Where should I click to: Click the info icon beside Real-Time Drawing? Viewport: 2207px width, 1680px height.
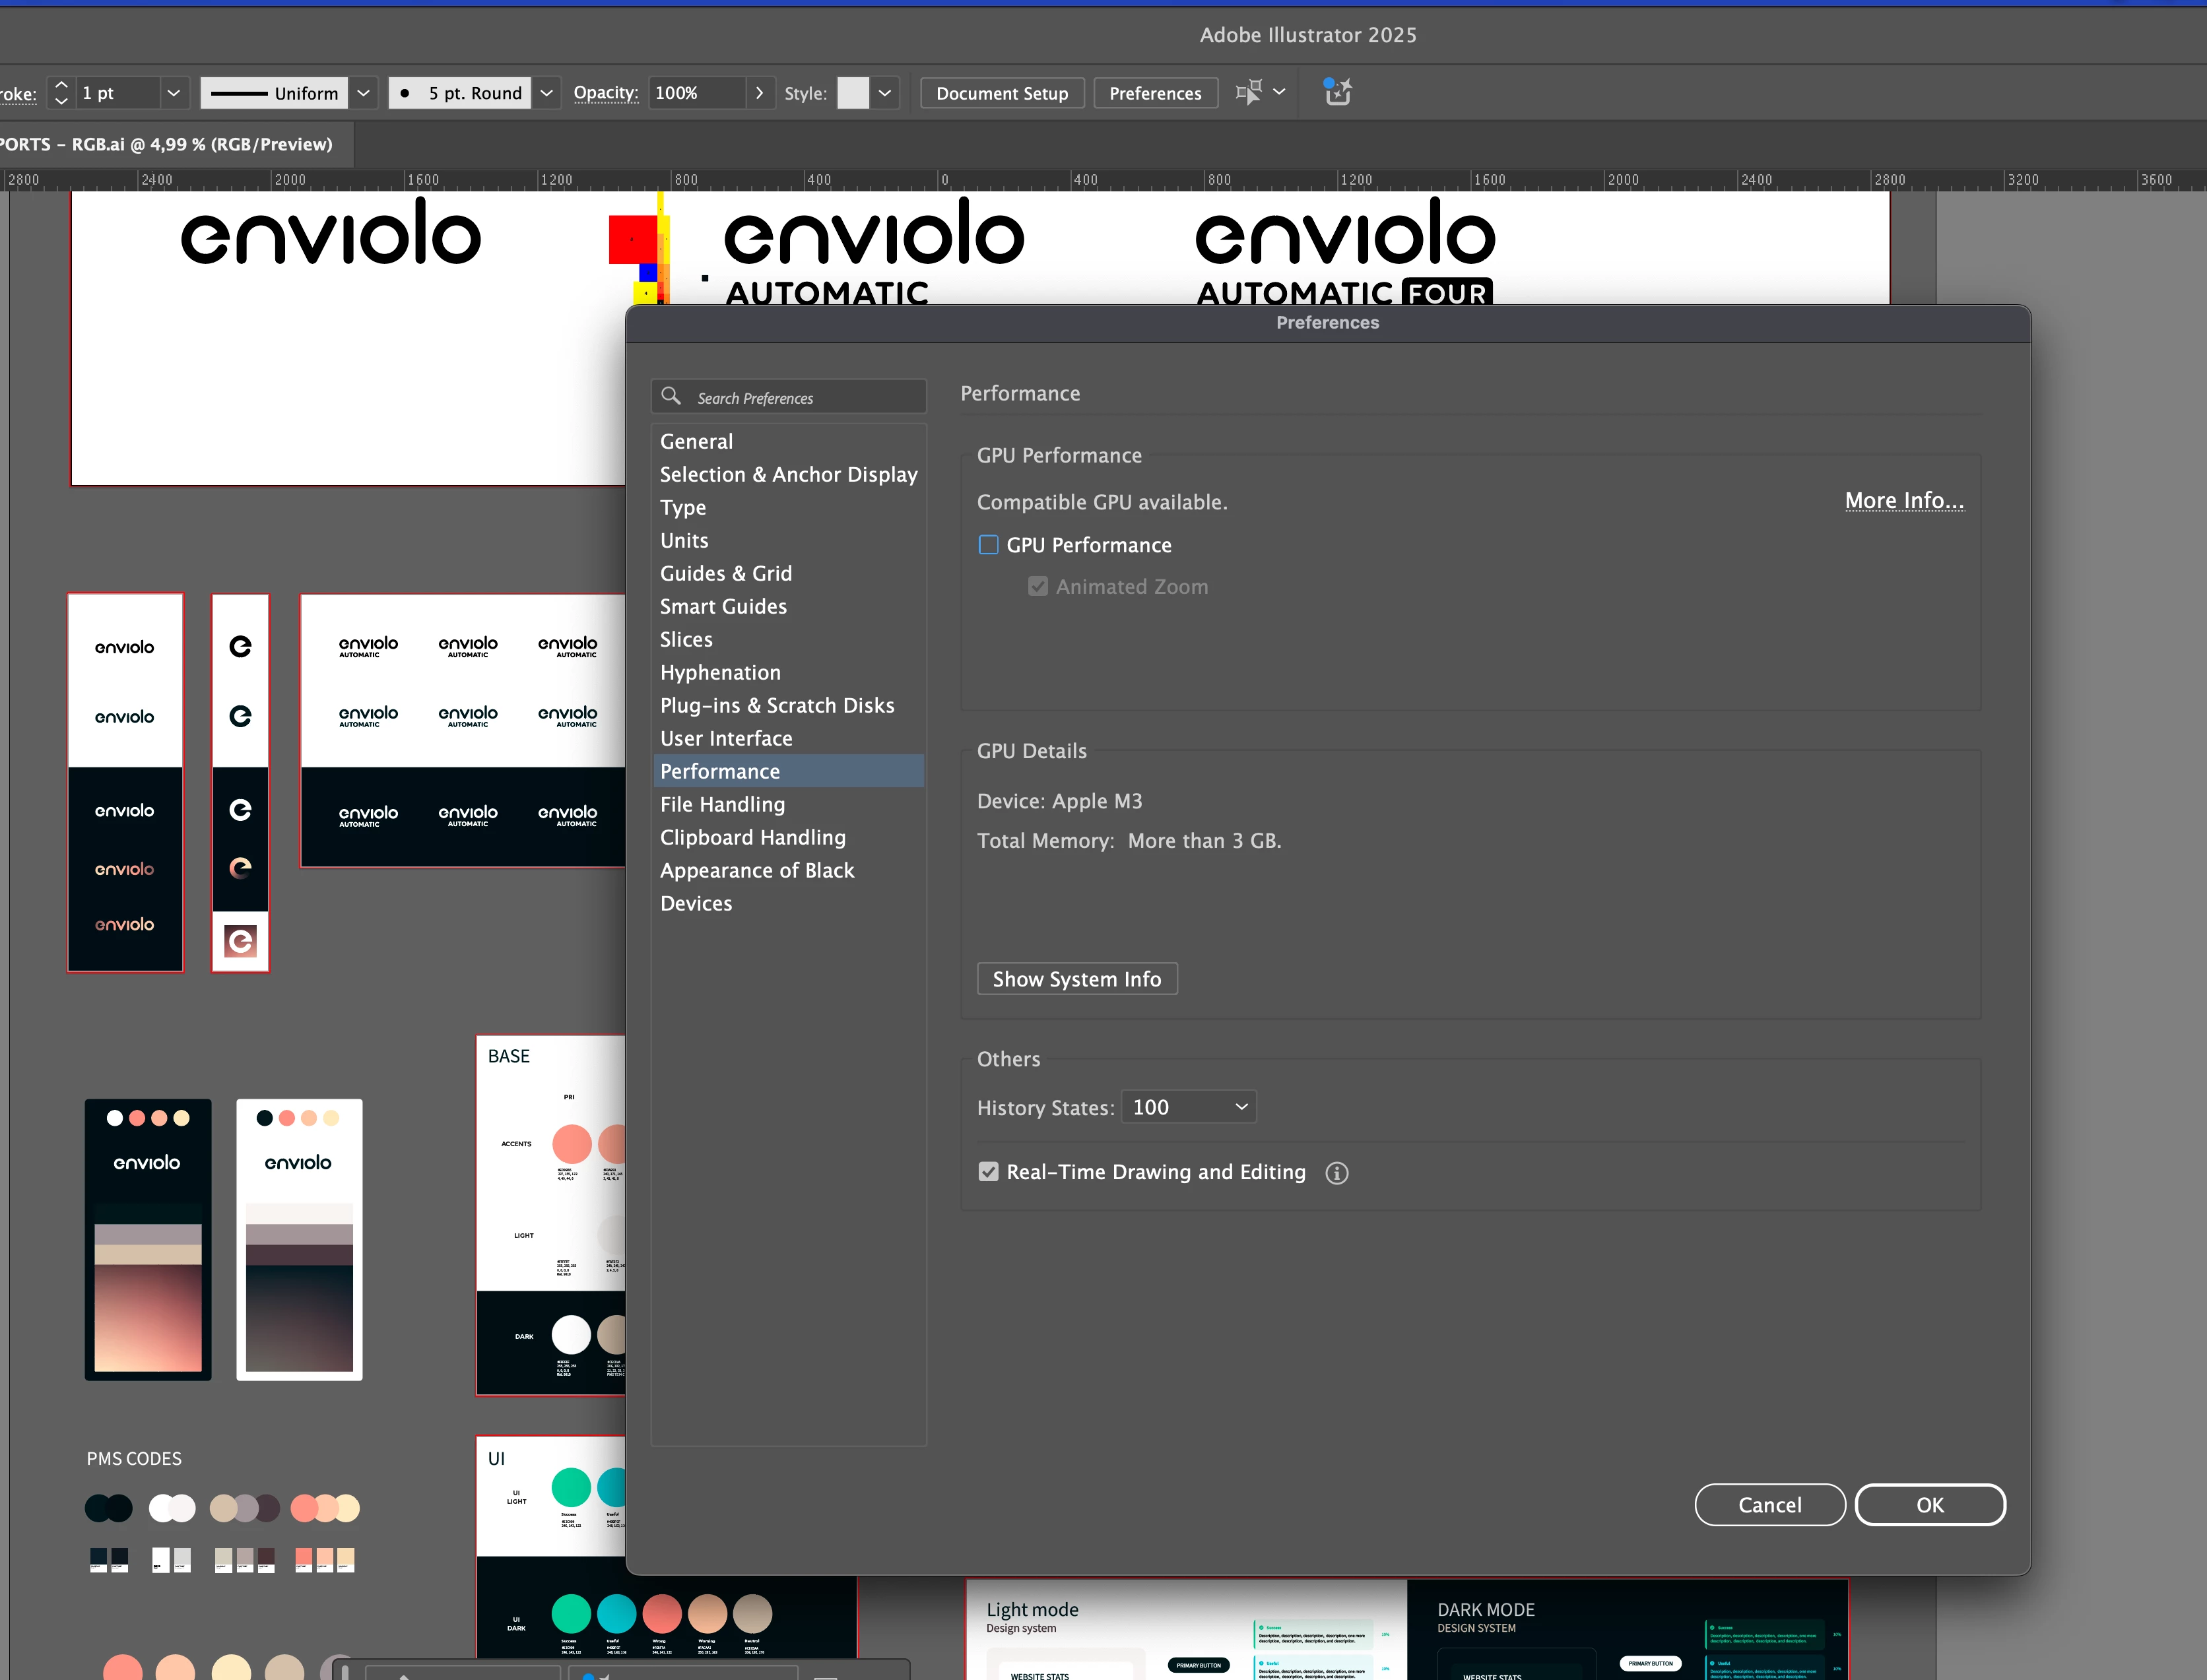point(1336,1173)
